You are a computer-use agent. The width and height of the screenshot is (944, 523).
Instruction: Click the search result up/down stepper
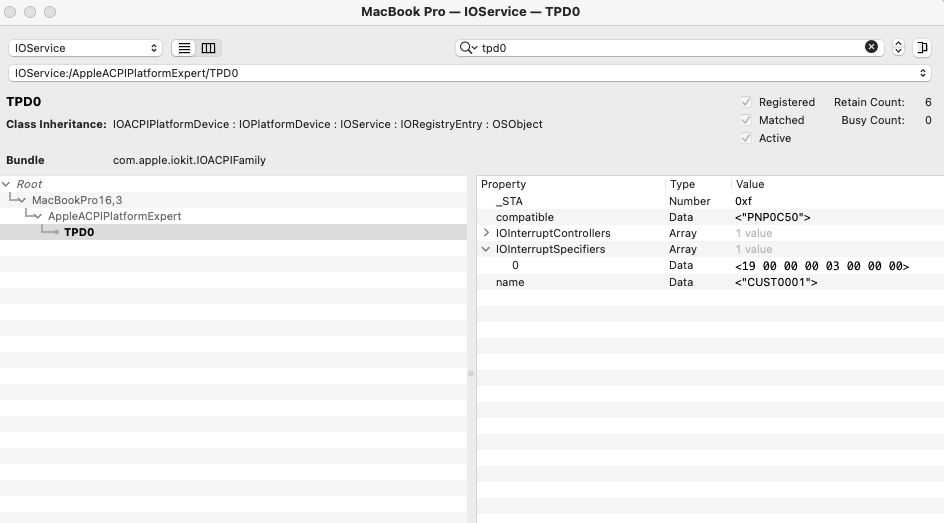pyautogui.click(x=898, y=48)
